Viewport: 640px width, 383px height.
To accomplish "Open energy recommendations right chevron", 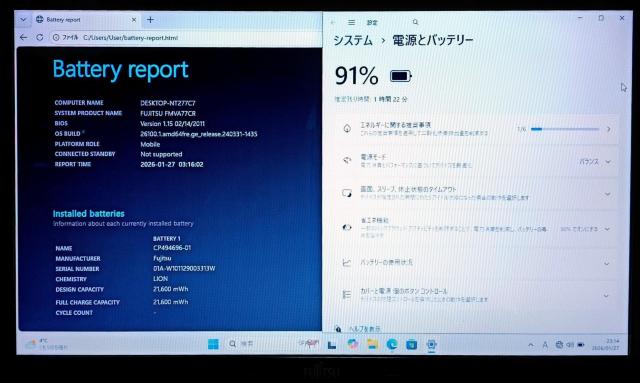I will [608, 129].
